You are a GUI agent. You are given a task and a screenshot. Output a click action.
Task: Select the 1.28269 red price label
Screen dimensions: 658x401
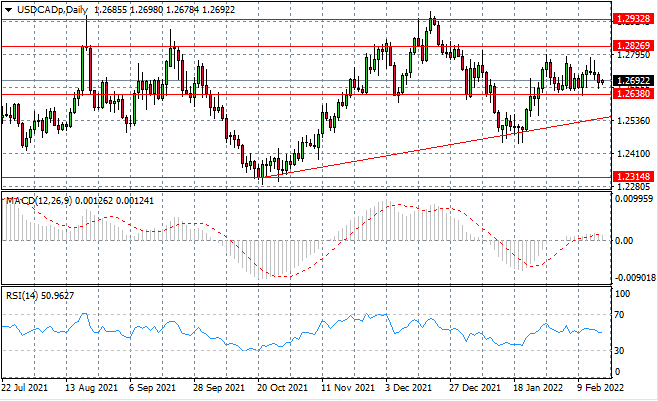tap(633, 45)
